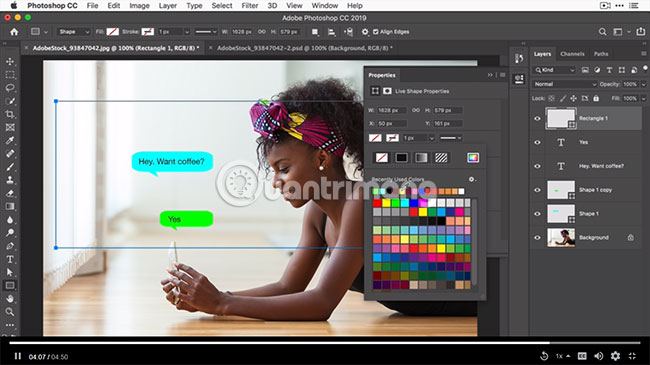Open stroke width dropdown in Properties panel
The width and height of the screenshot is (650, 365).
click(x=432, y=138)
